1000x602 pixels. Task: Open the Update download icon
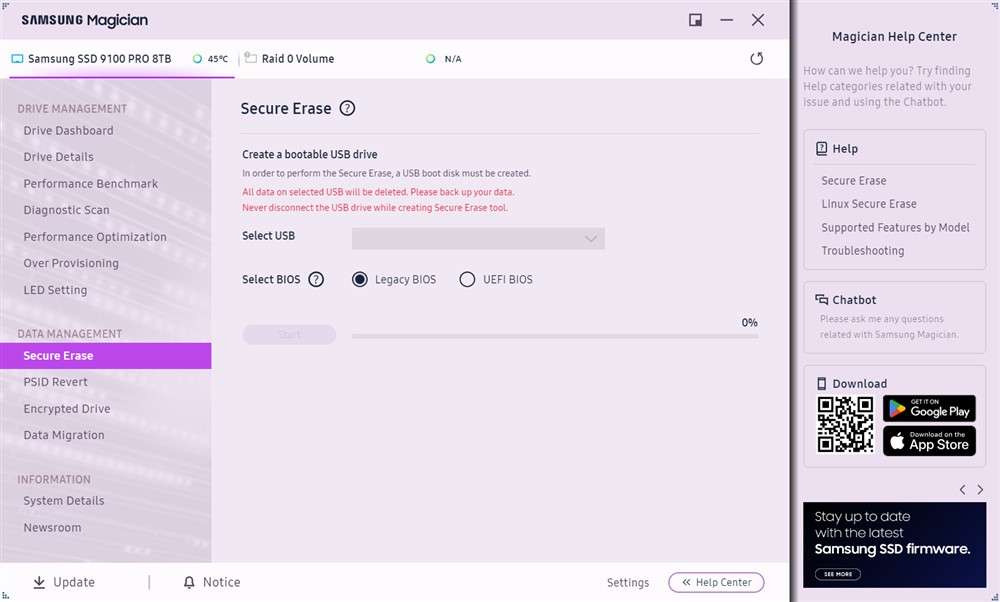click(40, 582)
